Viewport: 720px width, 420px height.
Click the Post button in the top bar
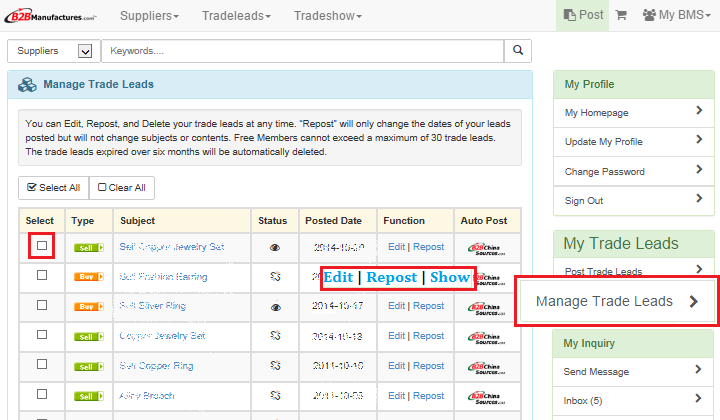tap(583, 16)
